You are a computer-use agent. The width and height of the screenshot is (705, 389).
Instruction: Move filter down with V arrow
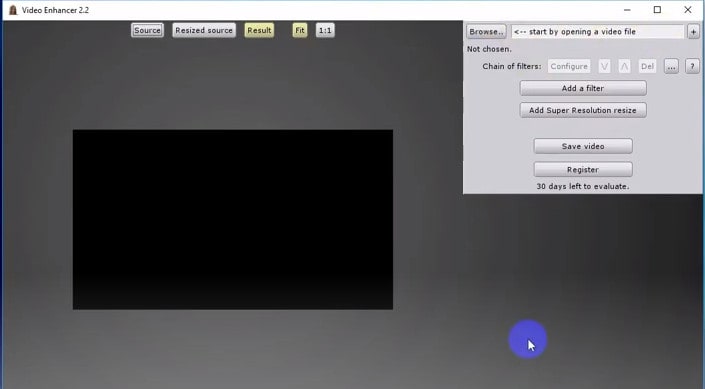(604, 66)
